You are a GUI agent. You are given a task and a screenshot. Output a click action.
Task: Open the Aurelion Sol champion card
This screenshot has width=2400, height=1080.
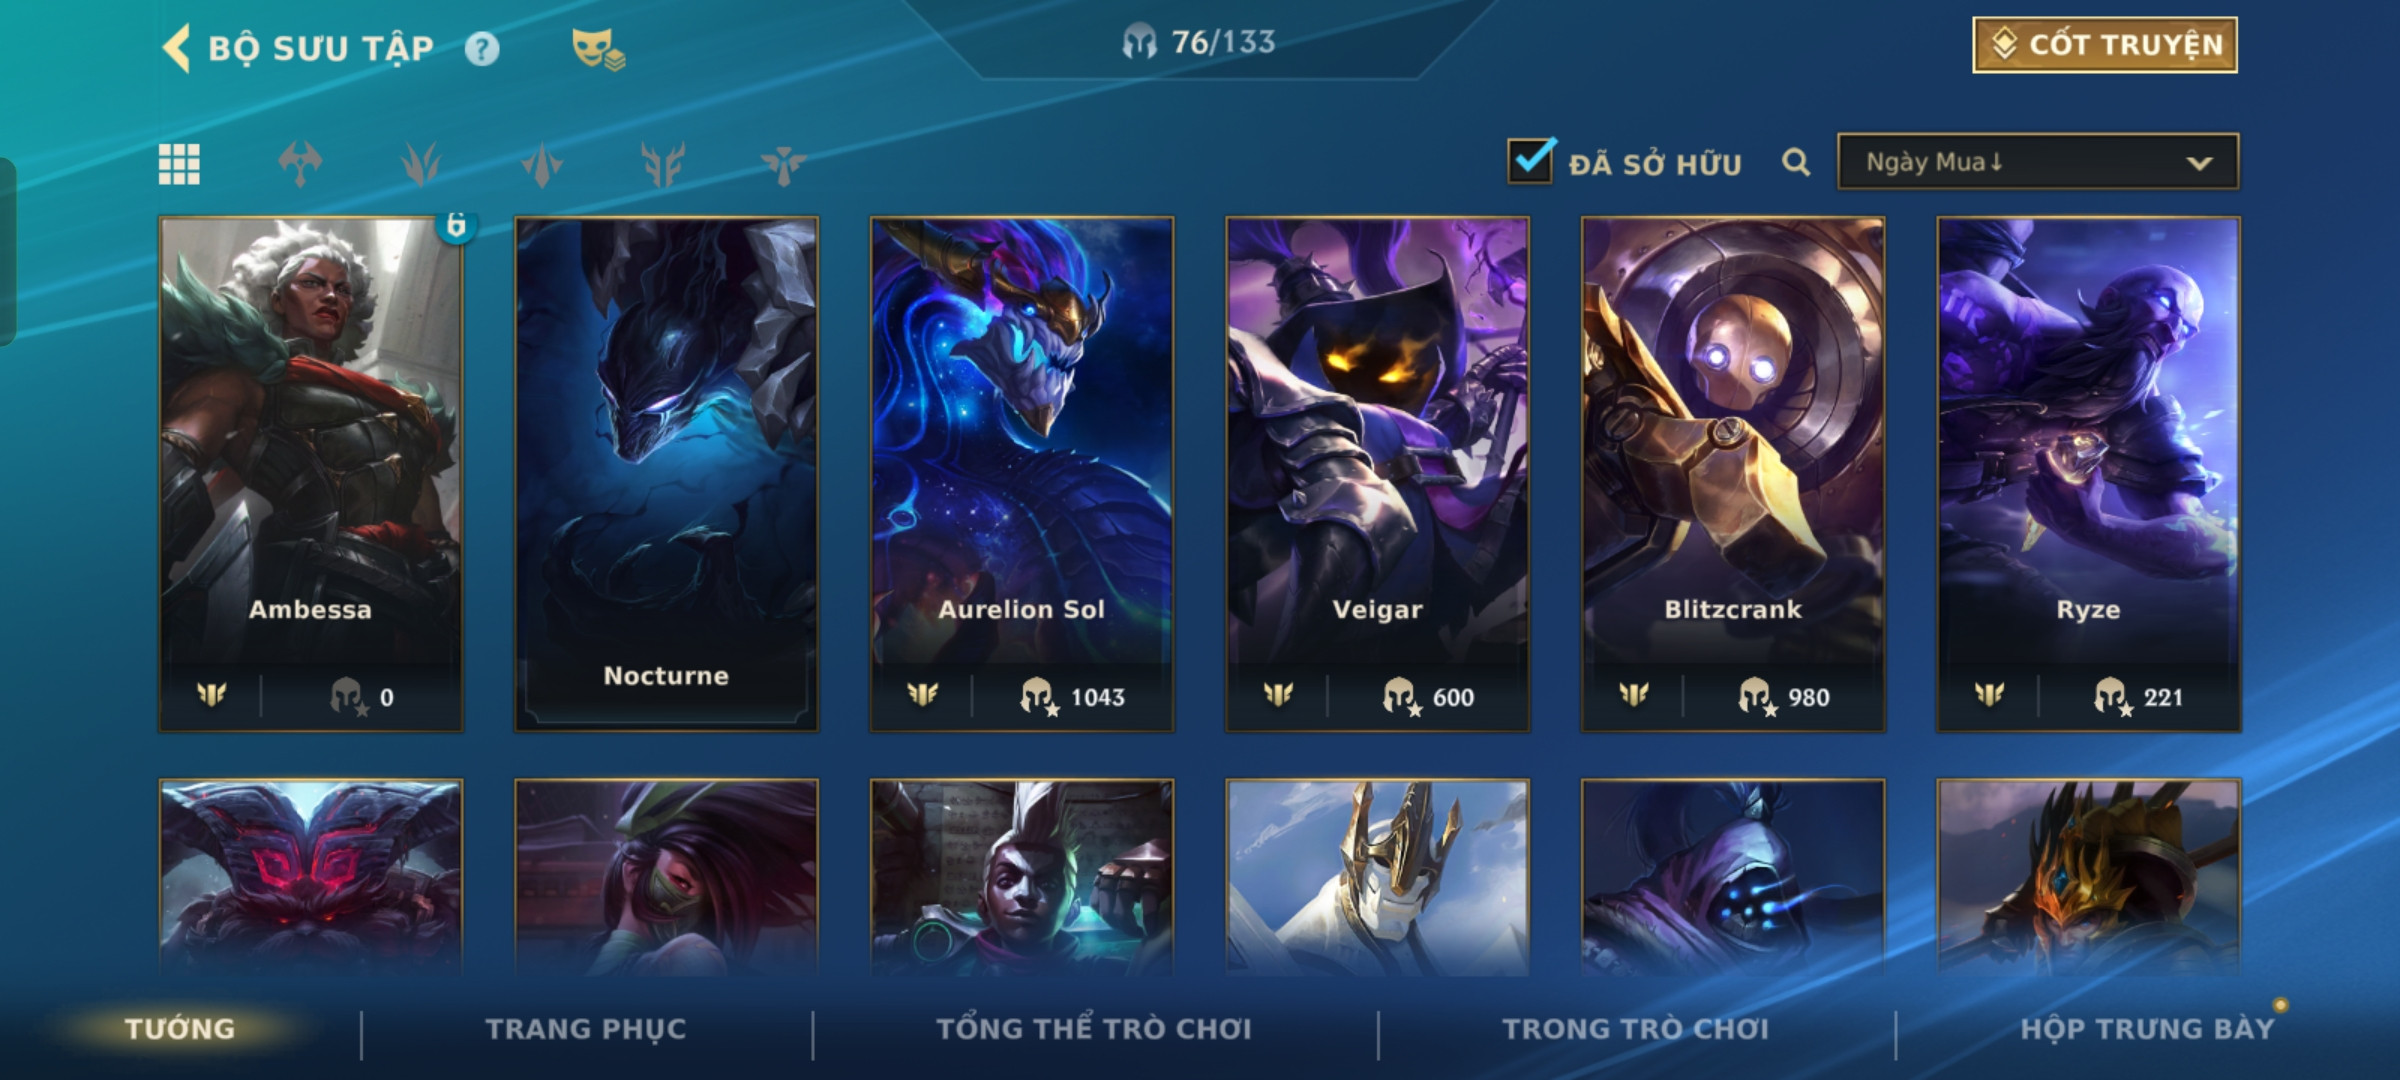[x=1022, y=474]
